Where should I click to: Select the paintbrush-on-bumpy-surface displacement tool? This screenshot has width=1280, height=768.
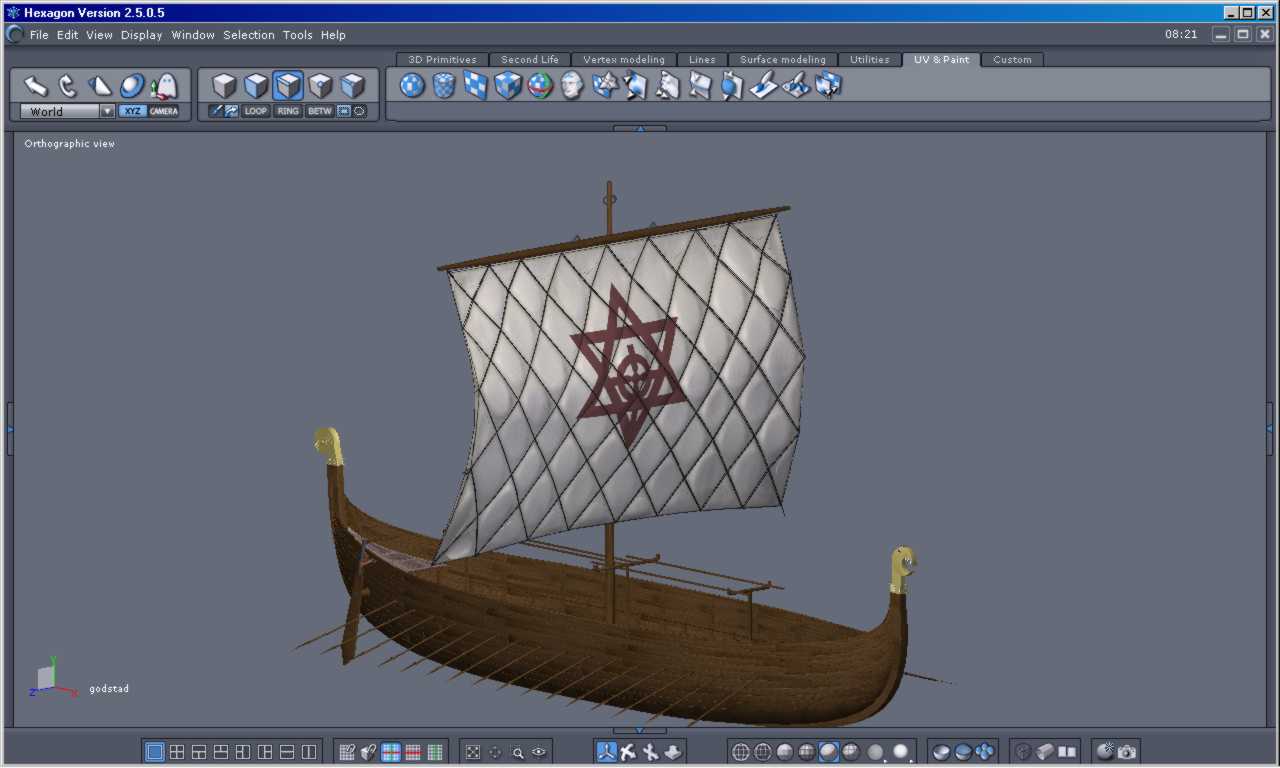(796, 86)
